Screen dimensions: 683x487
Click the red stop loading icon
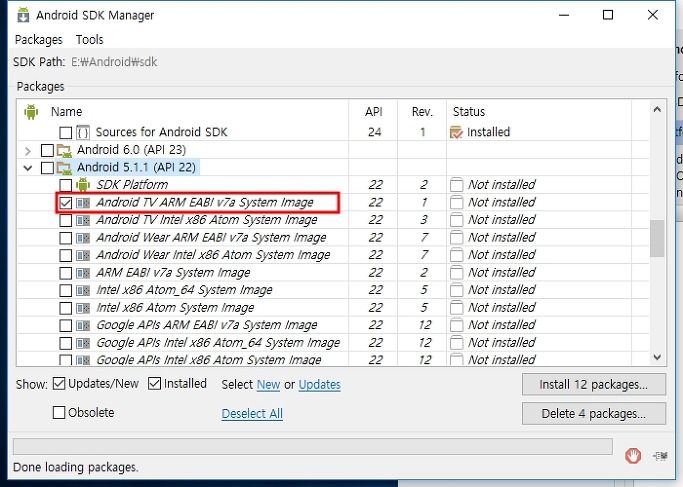click(x=633, y=456)
